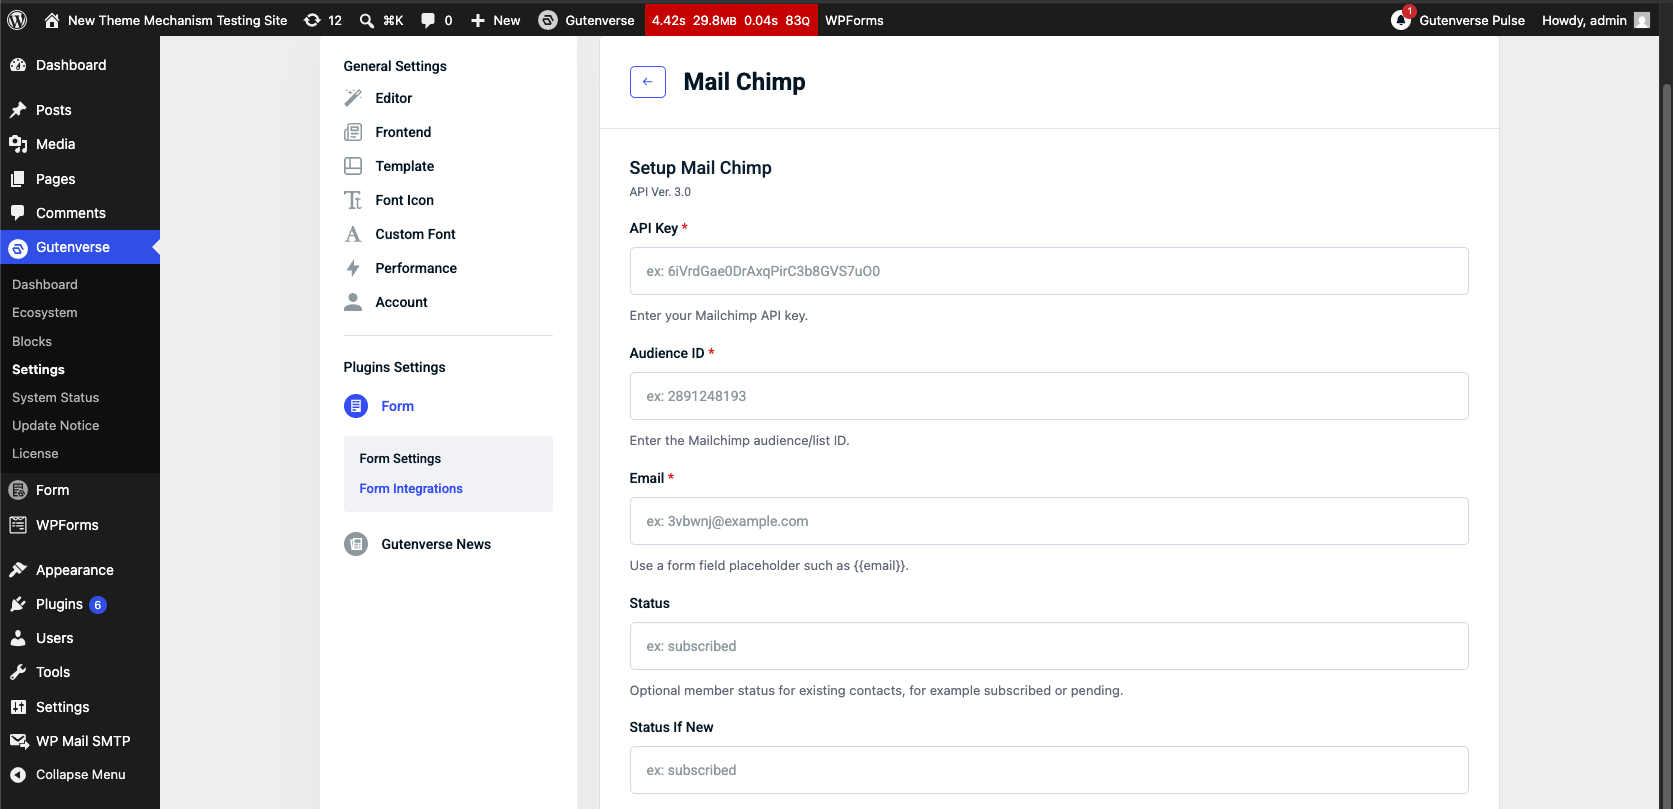Viewport: 1673px width, 809px height.
Task: Open the New content menu
Action: coord(495,20)
